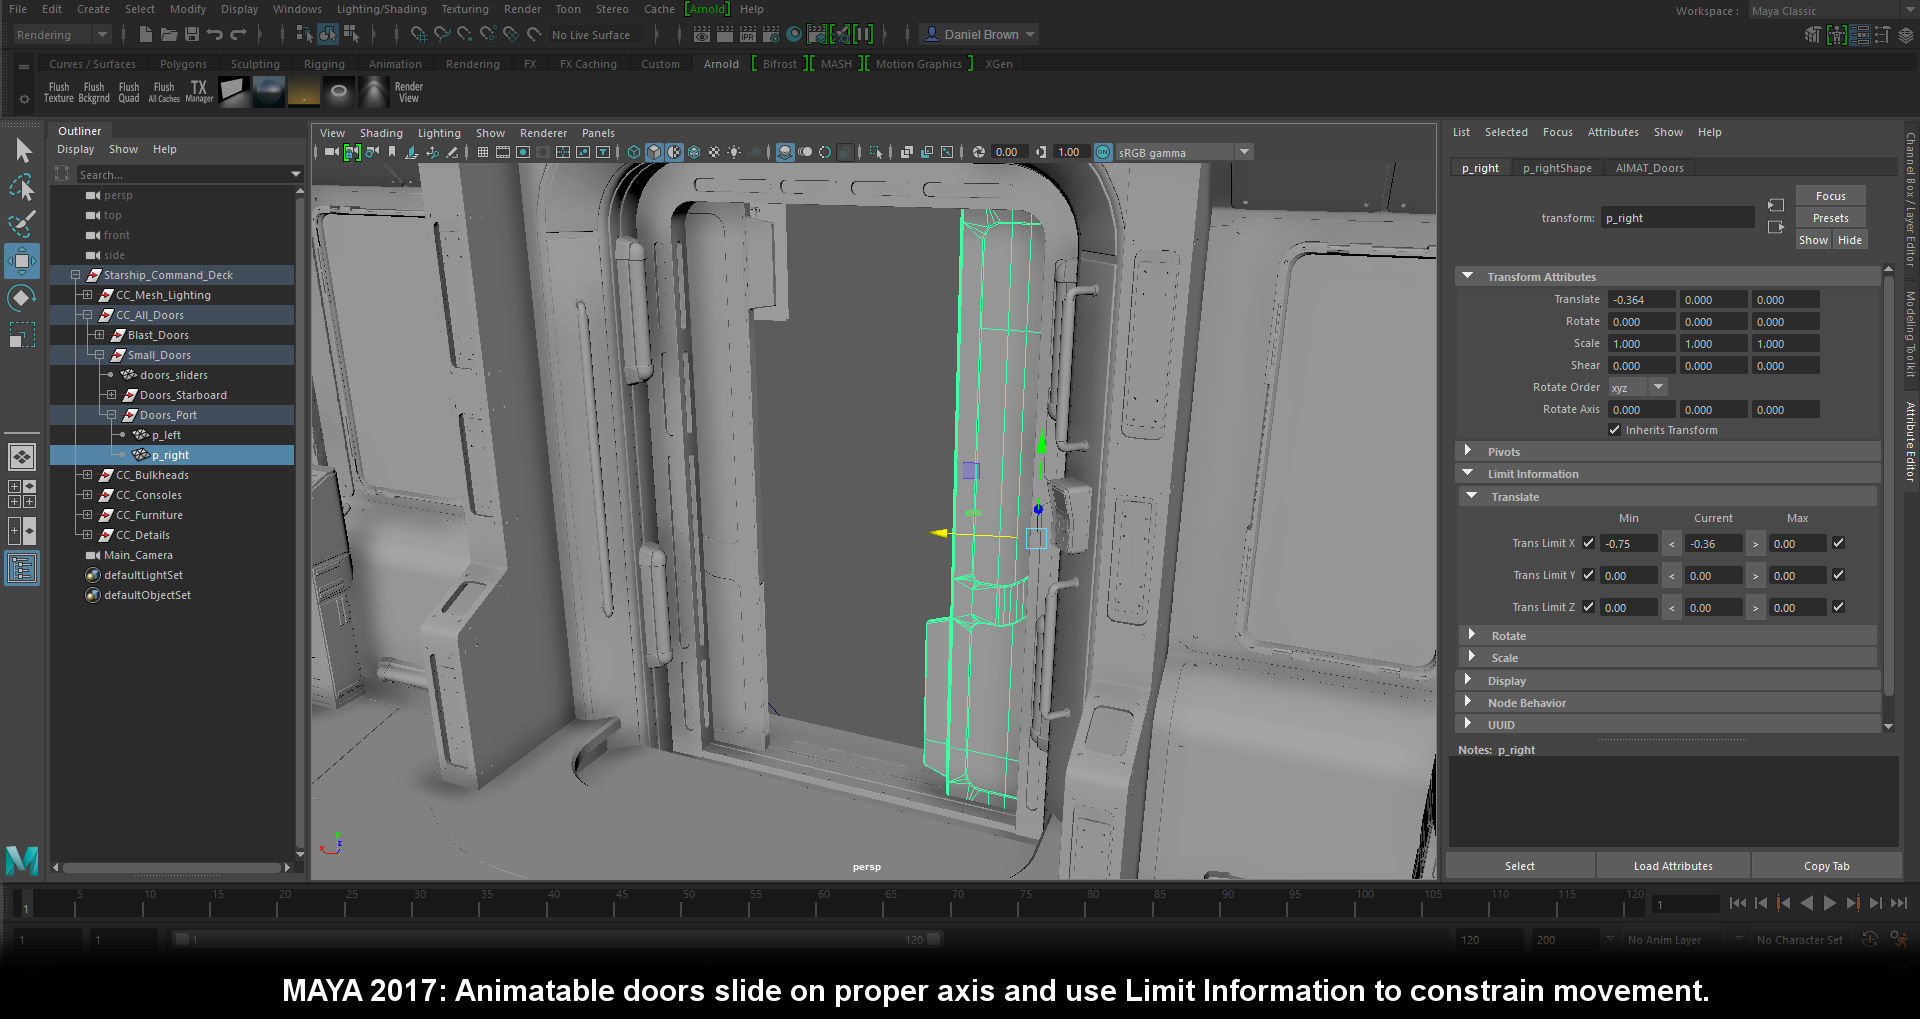The image size is (1920, 1019).
Task: Expand the CC_Bulkheads outliner node
Action: [87, 475]
